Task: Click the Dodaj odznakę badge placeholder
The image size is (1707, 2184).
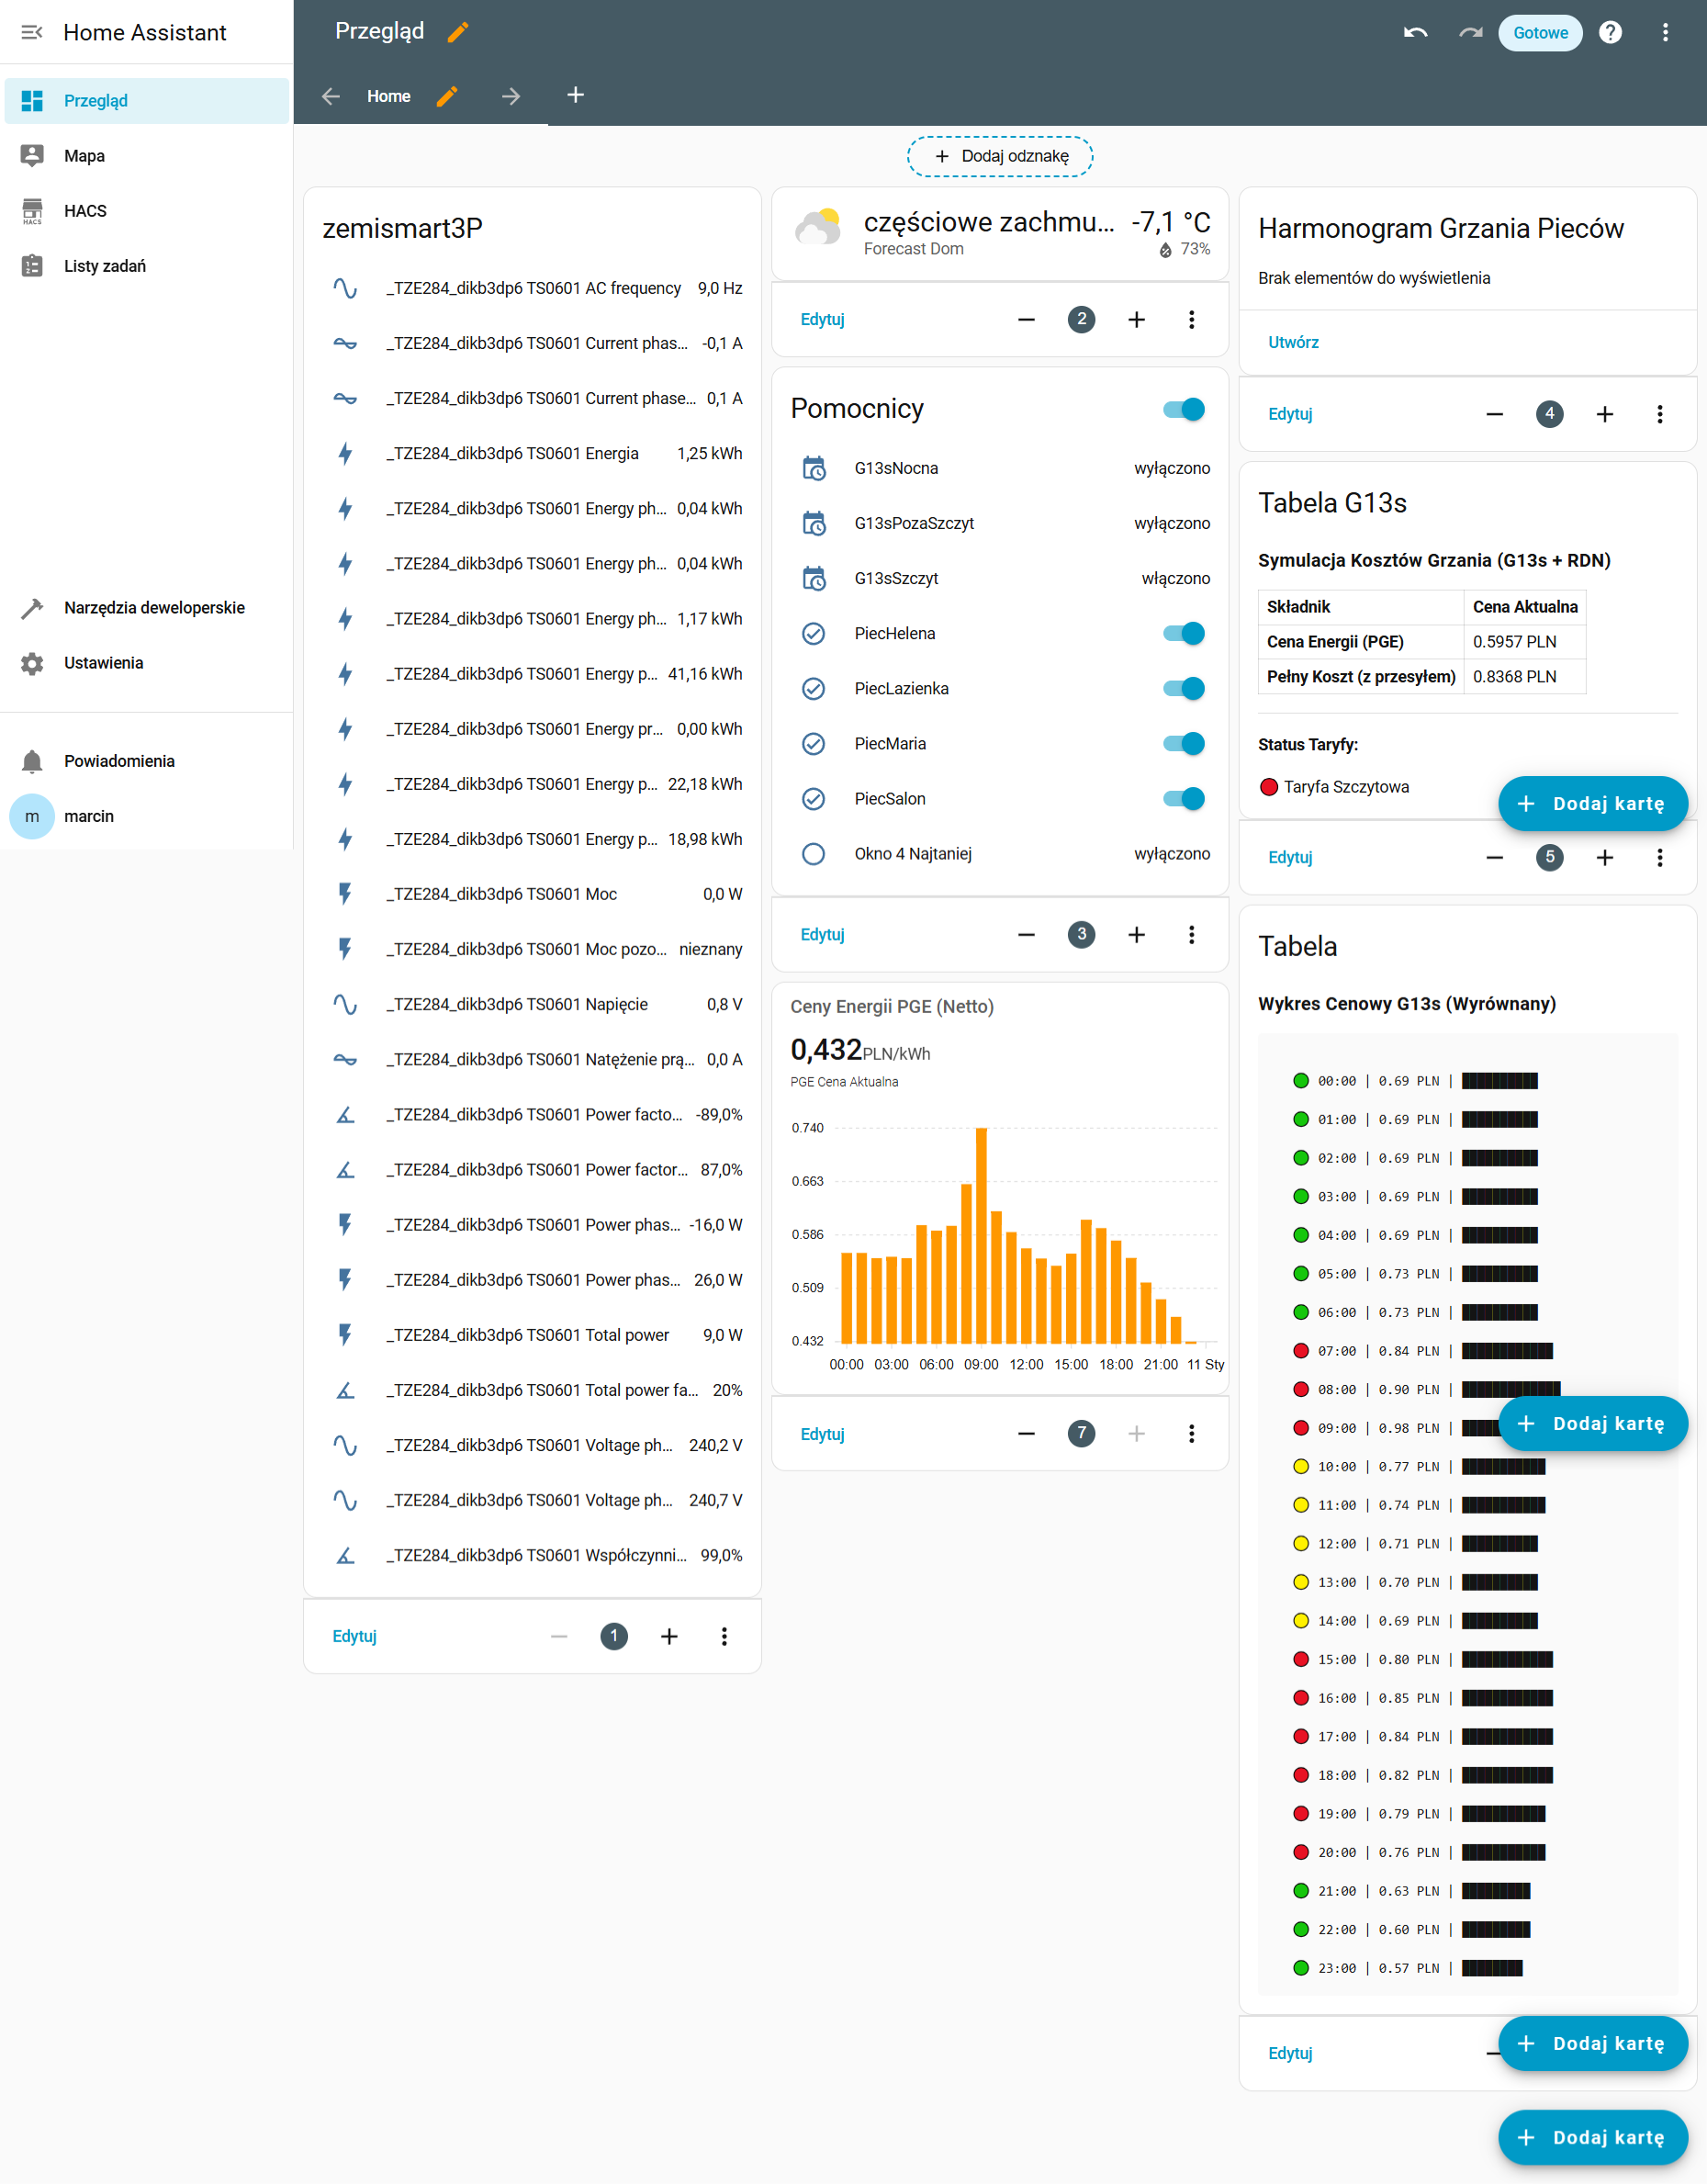Action: point(1000,157)
